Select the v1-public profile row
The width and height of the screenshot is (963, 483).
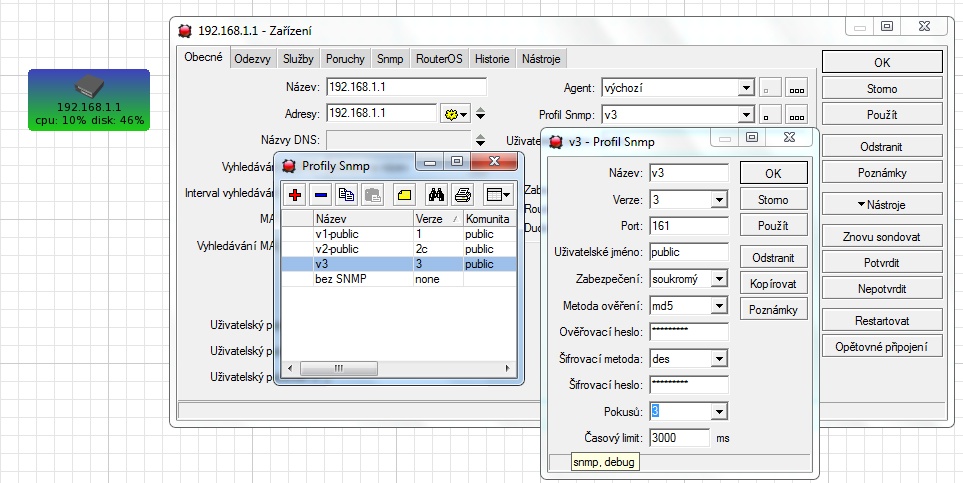399,234
